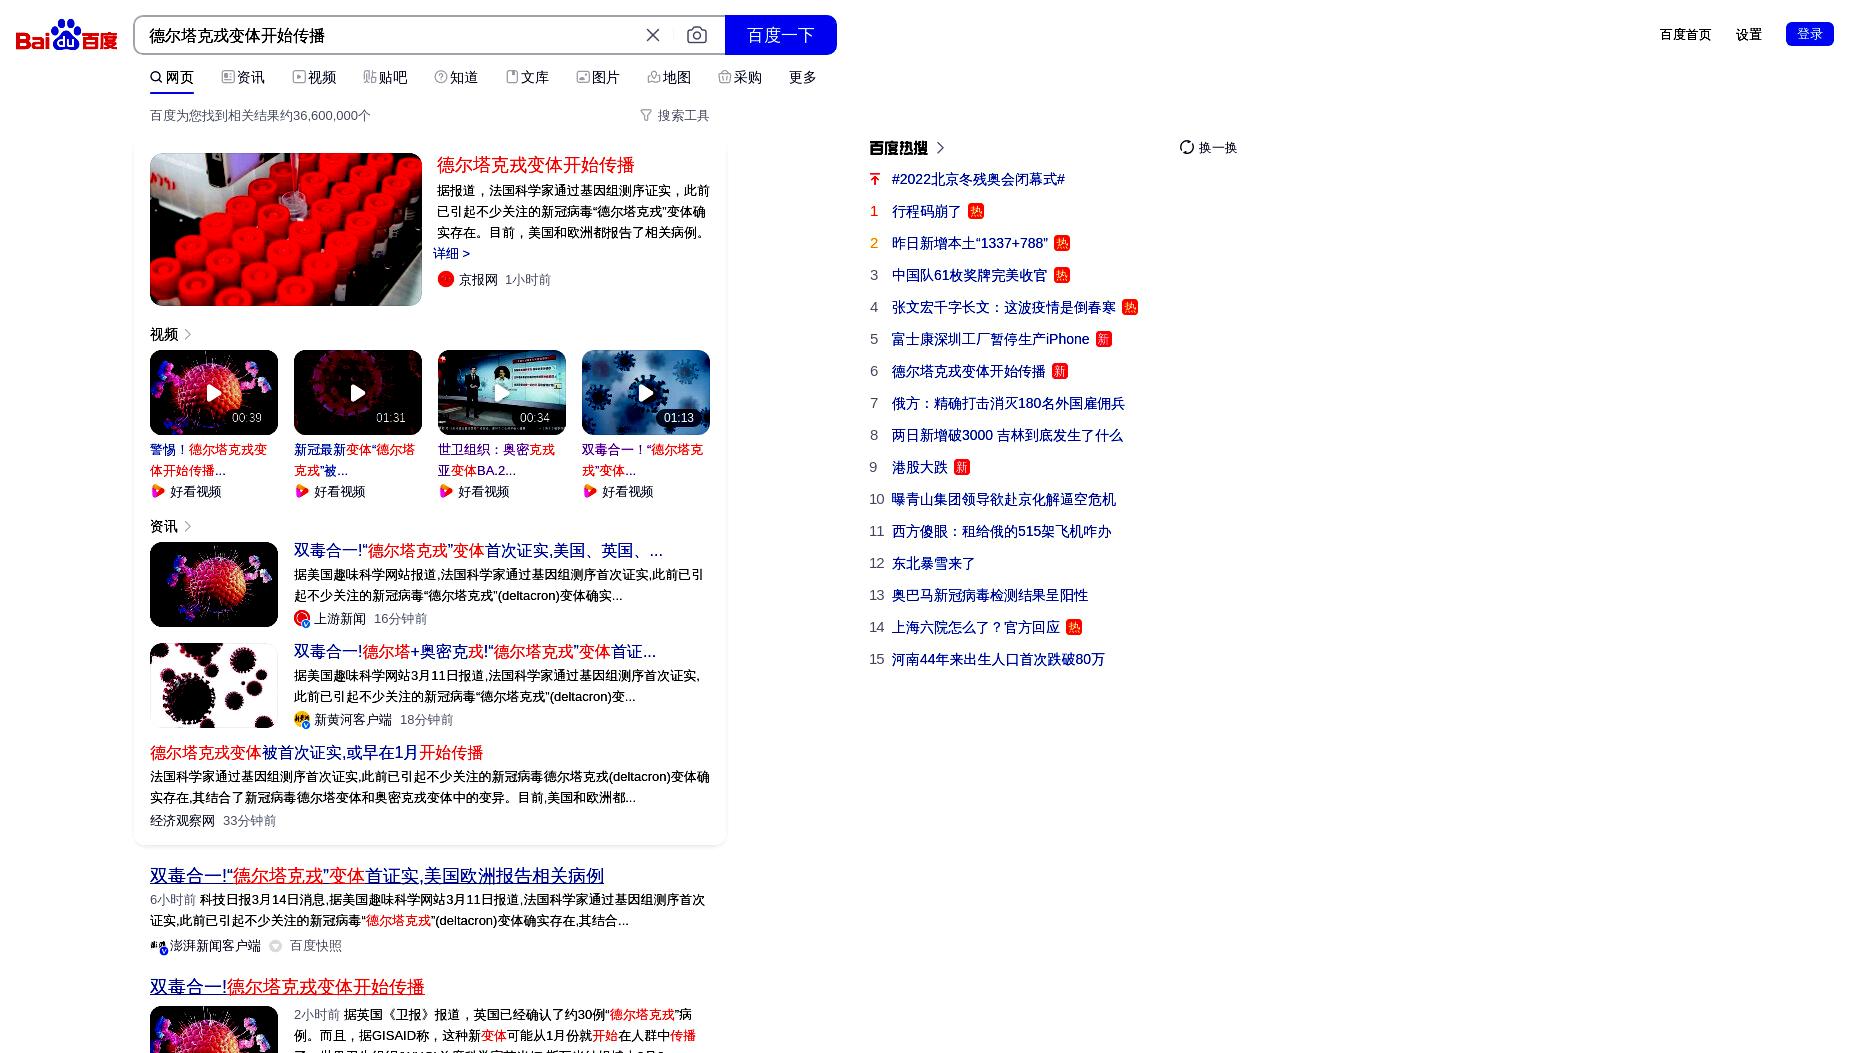Select the 网页 tab
The height and width of the screenshot is (1053, 1858).
tap(172, 77)
